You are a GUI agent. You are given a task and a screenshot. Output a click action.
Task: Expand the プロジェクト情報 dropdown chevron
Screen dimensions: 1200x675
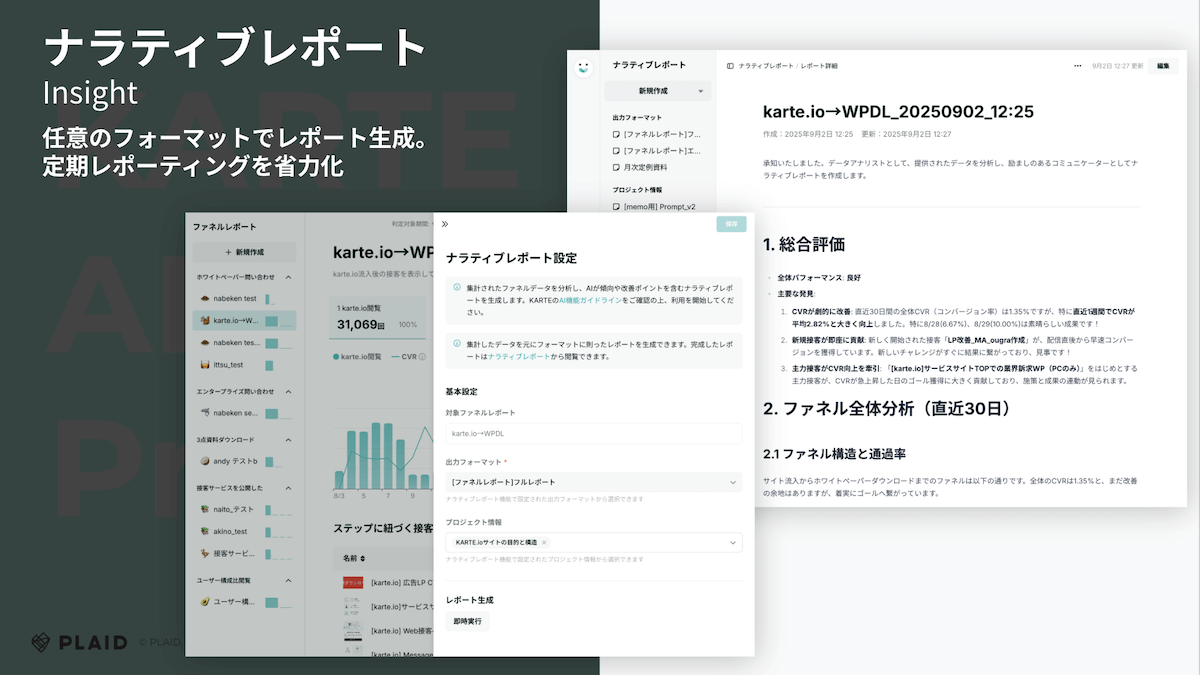(x=732, y=543)
